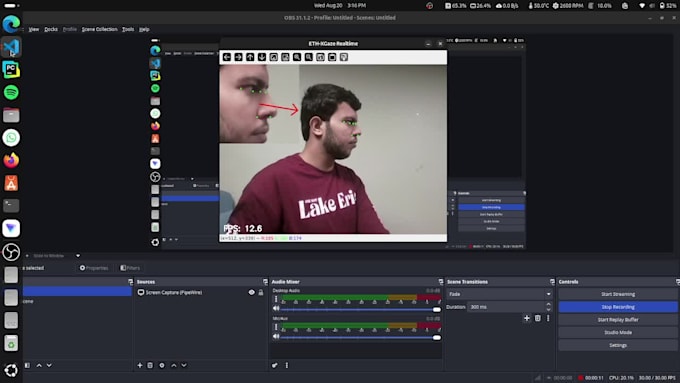Click the last icon in ETH-XGaze toolbar
Screen dimensions: 680x383
(x=344, y=57)
